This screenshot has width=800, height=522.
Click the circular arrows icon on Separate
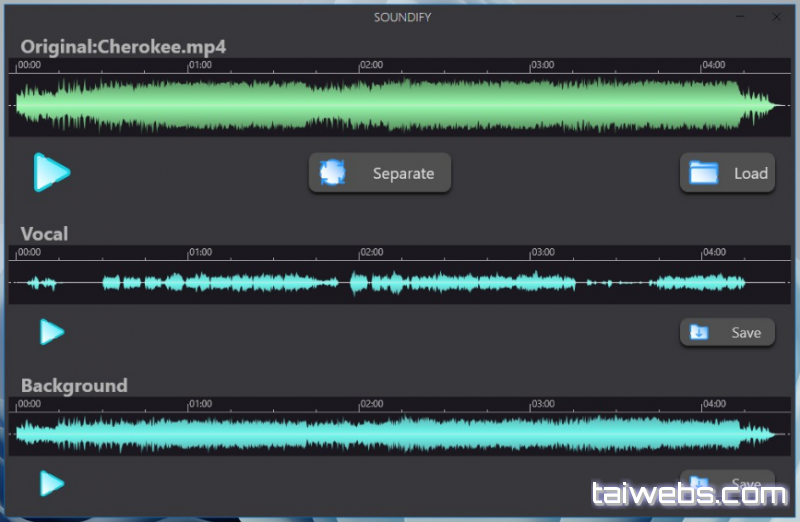click(333, 172)
